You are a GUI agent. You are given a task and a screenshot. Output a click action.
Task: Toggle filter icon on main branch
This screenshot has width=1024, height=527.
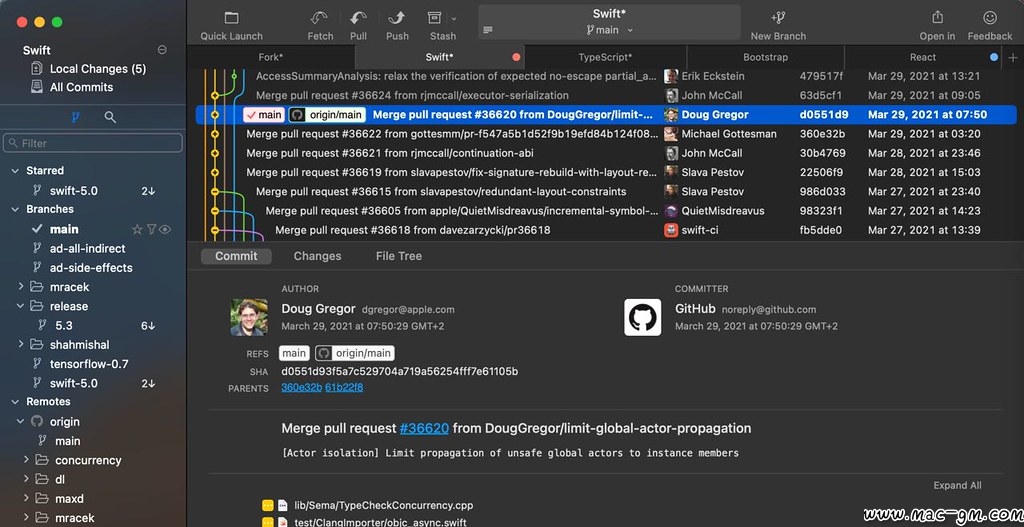click(x=152, y=229)
